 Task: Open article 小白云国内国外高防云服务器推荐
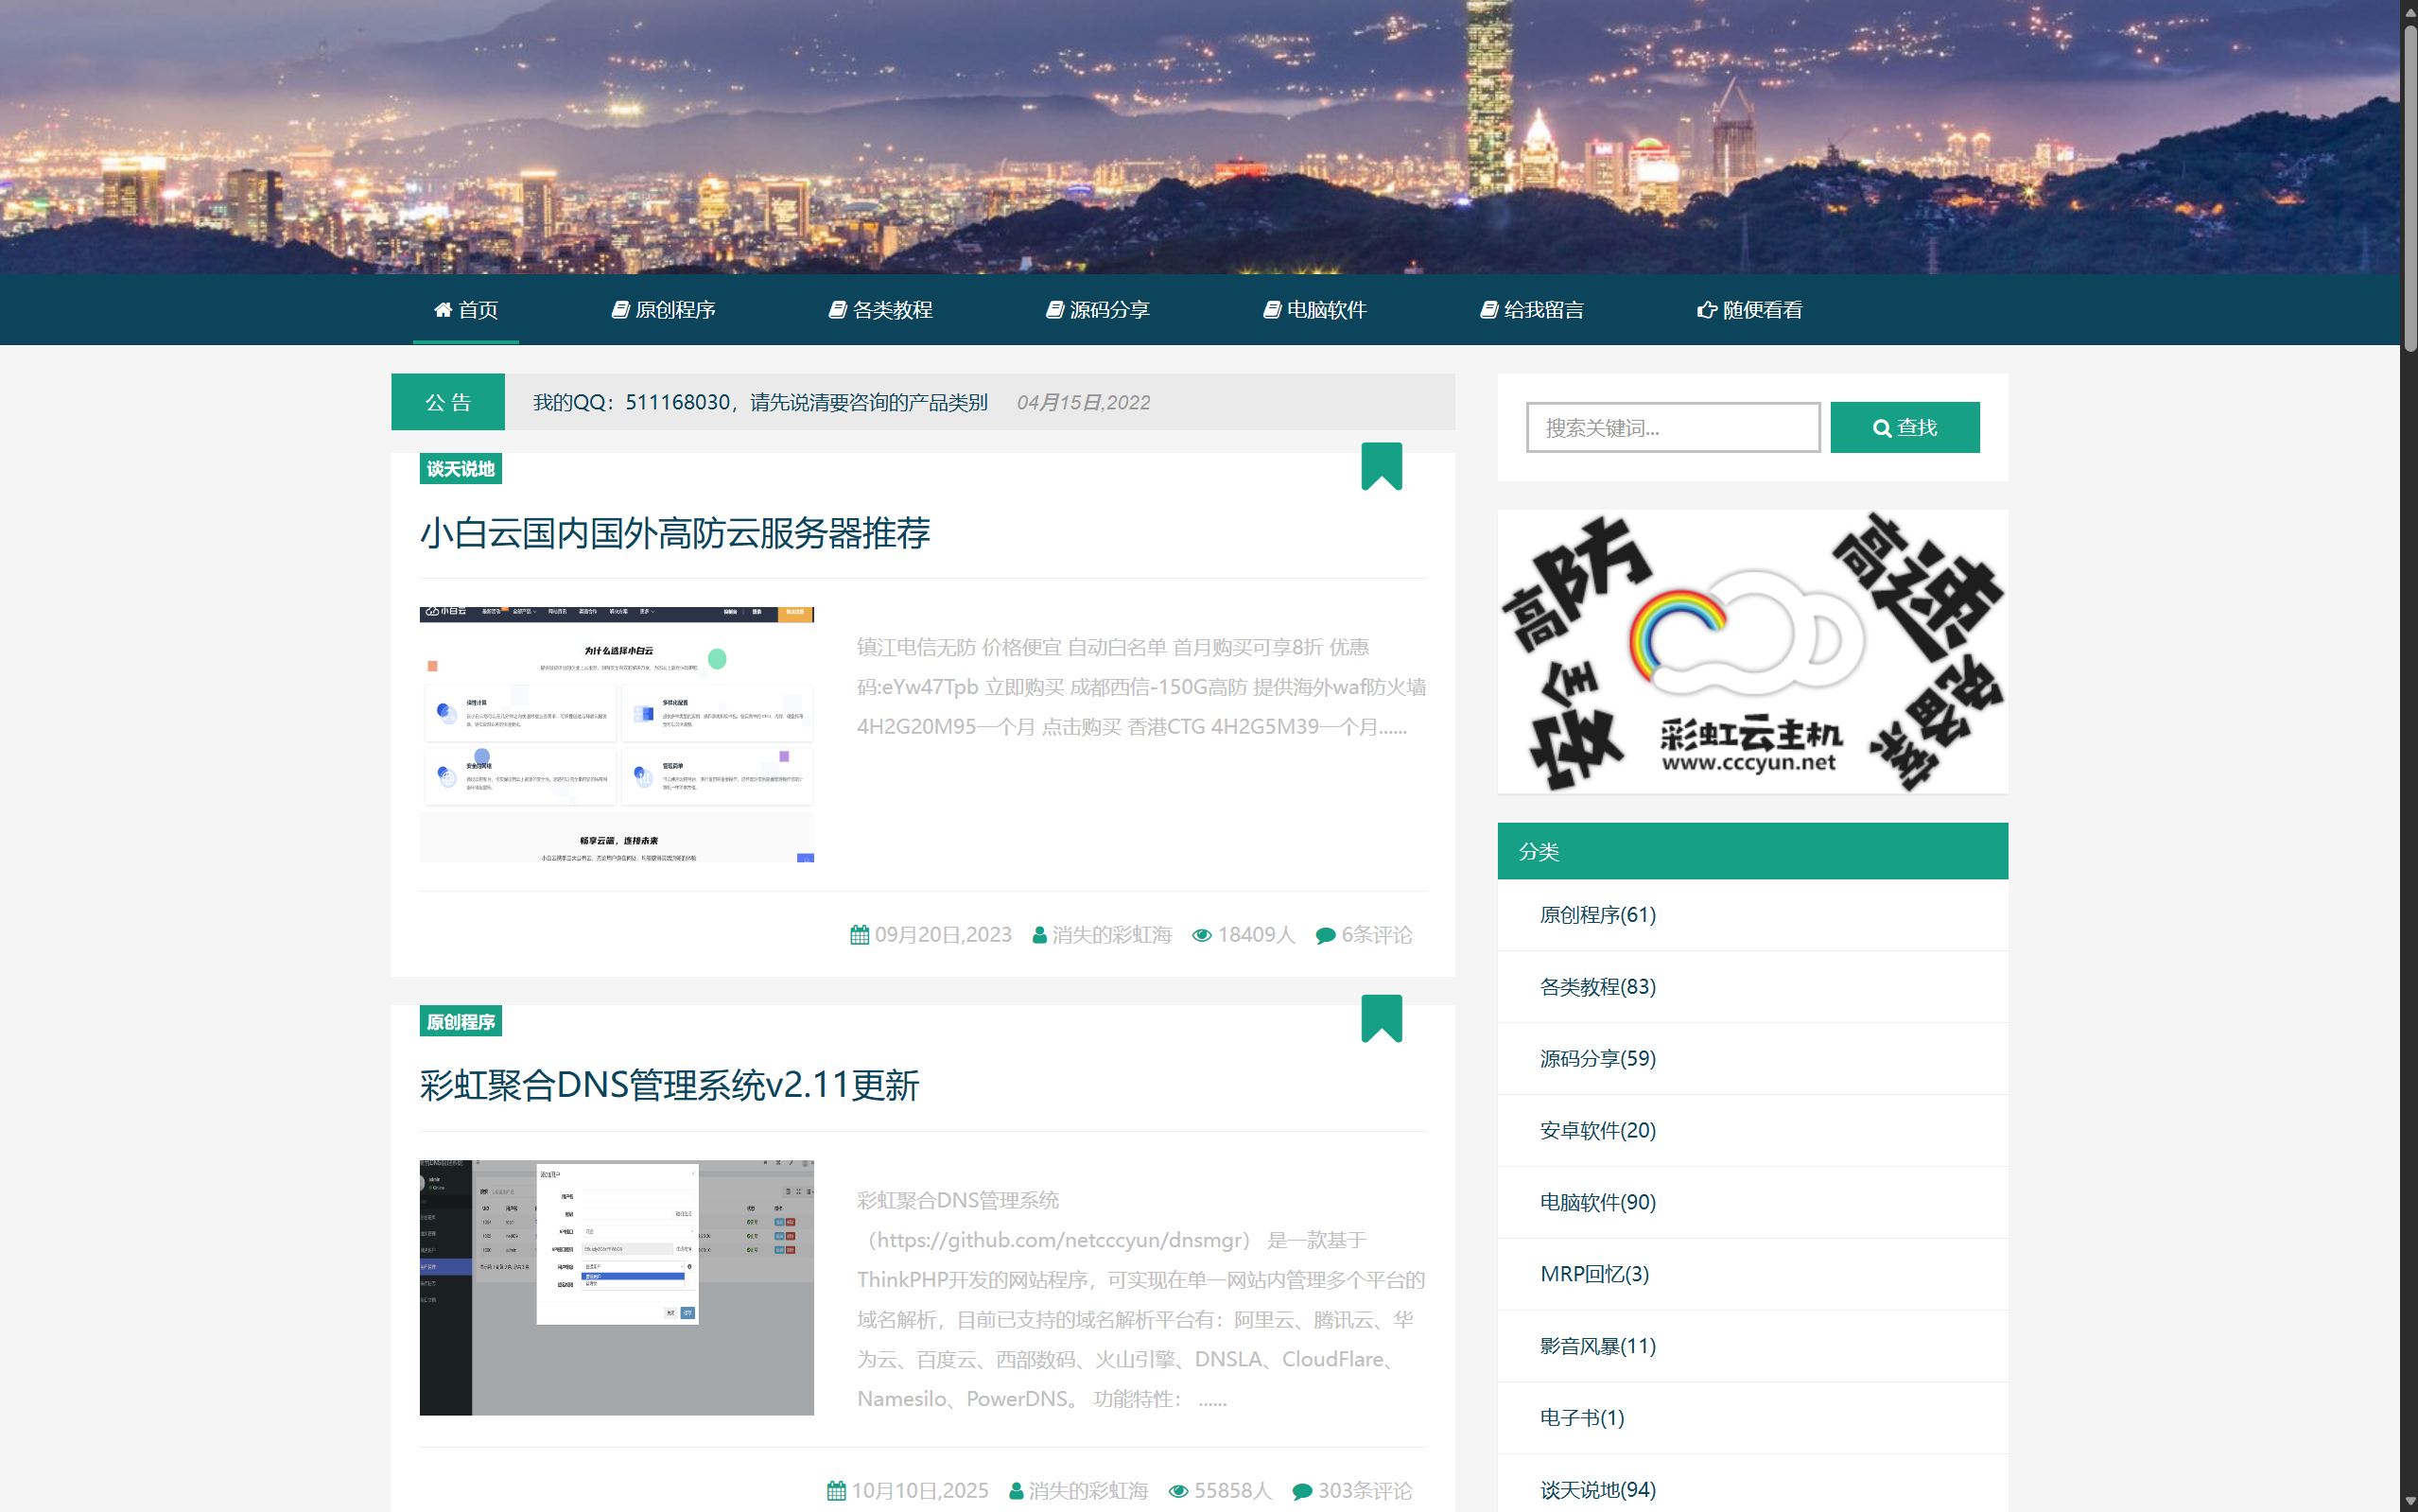[x=675, y=532]
